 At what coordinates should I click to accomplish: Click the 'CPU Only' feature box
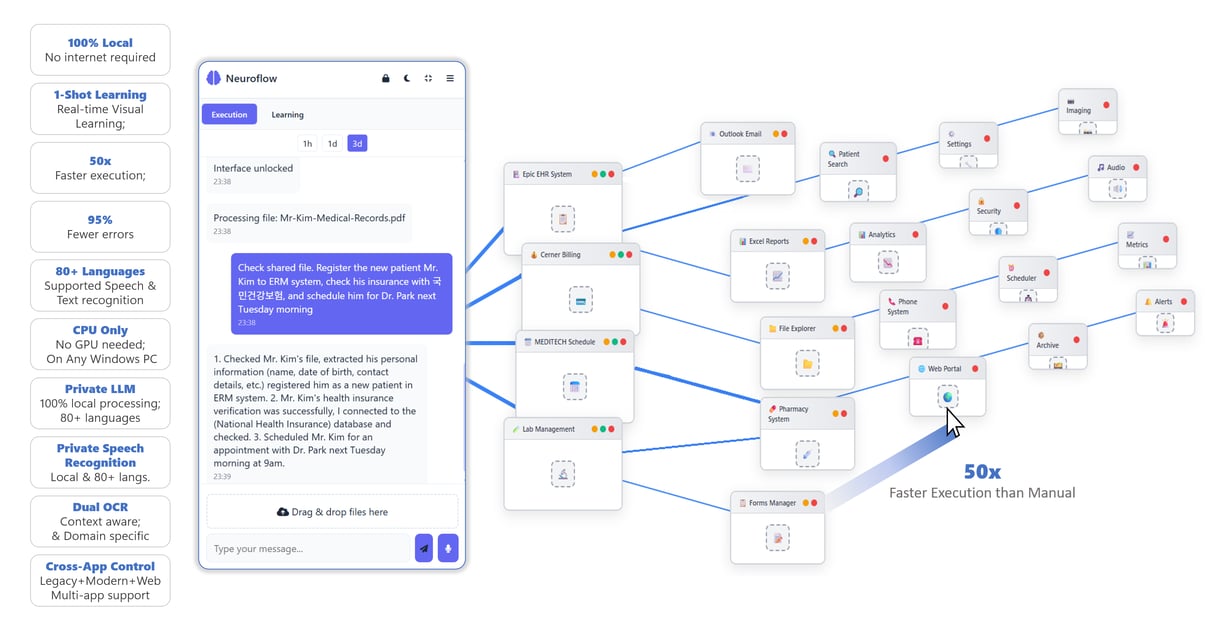100,344
